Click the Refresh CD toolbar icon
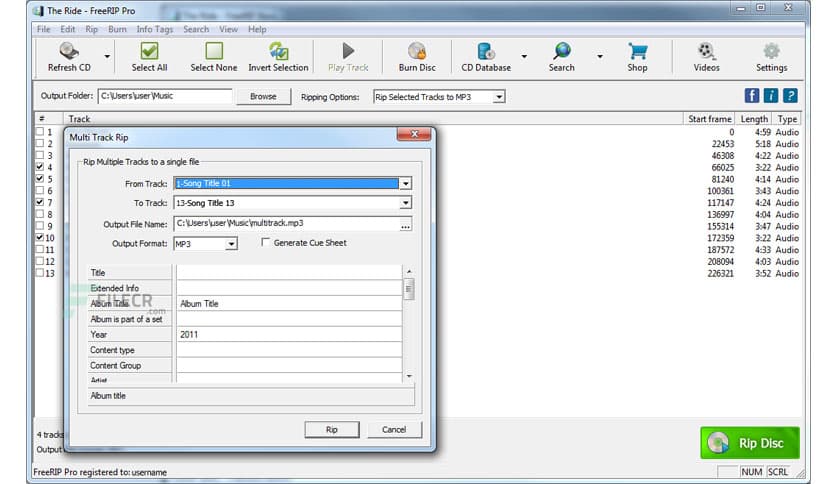The image size is (836, 484). click(69, 51)
